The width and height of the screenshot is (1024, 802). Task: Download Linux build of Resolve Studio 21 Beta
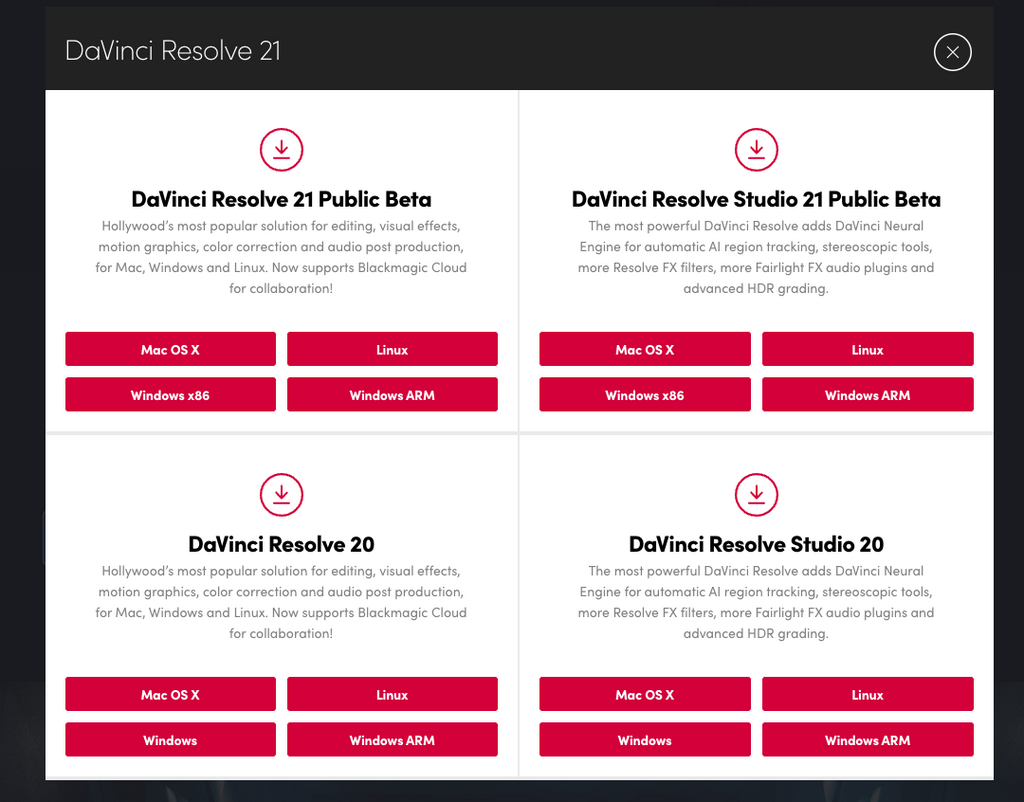click(867, 349)
